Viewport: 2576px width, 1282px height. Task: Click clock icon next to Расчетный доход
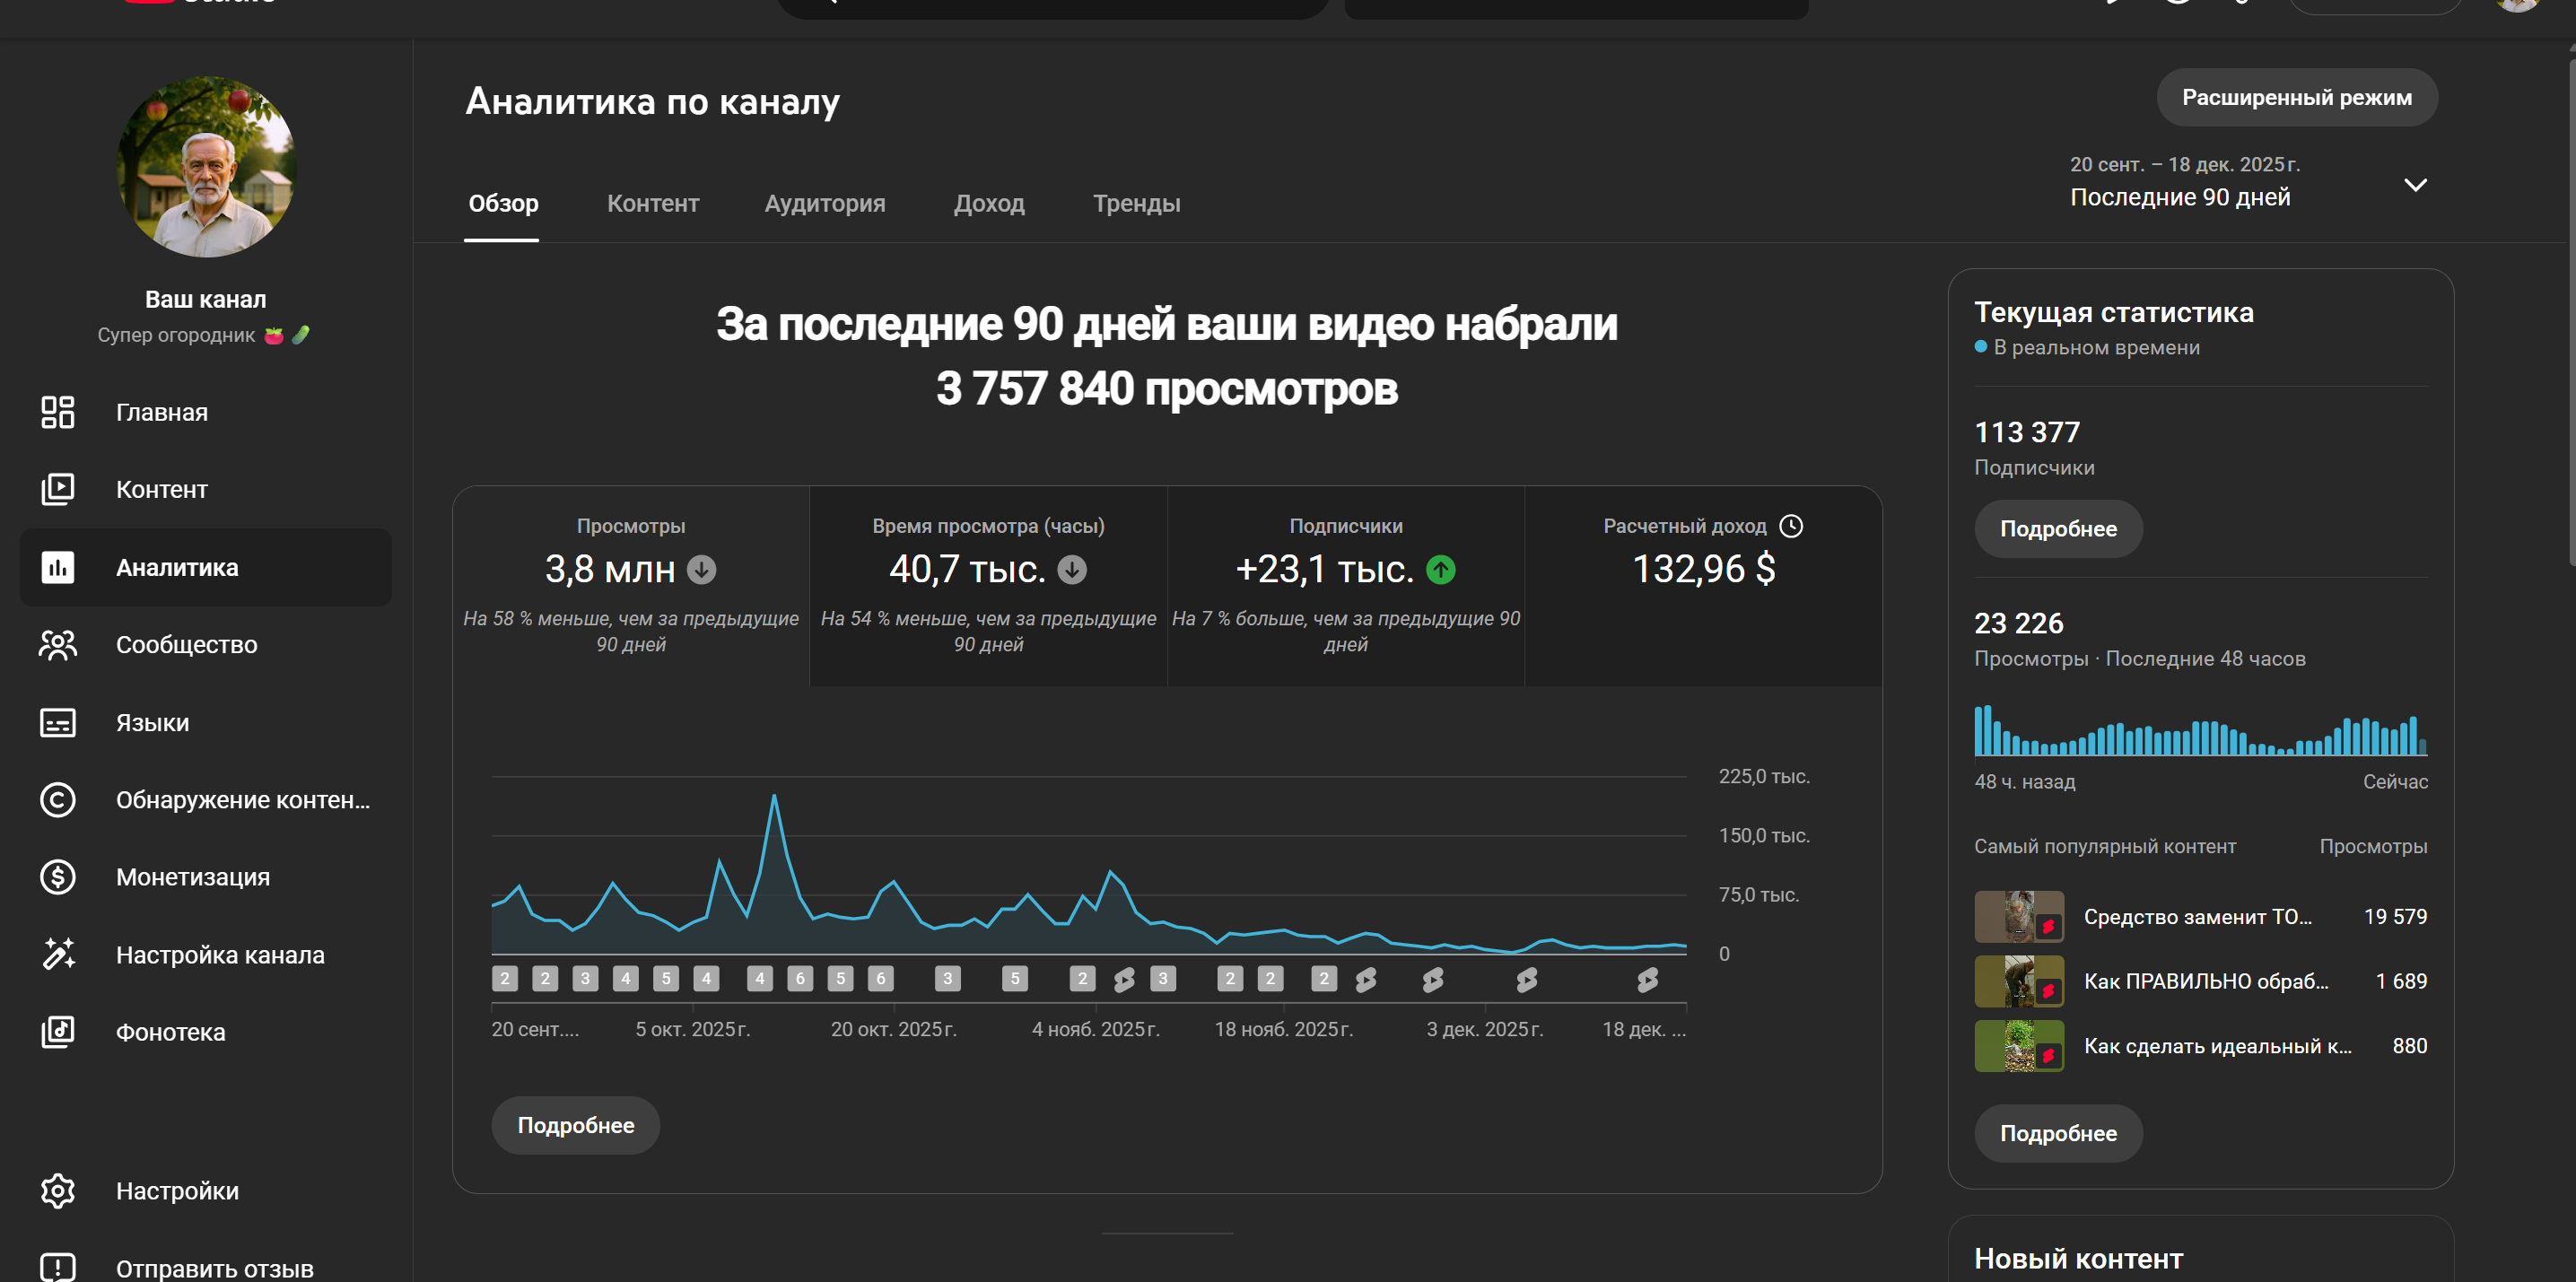pyautogui.click(x=1791, y=526)
